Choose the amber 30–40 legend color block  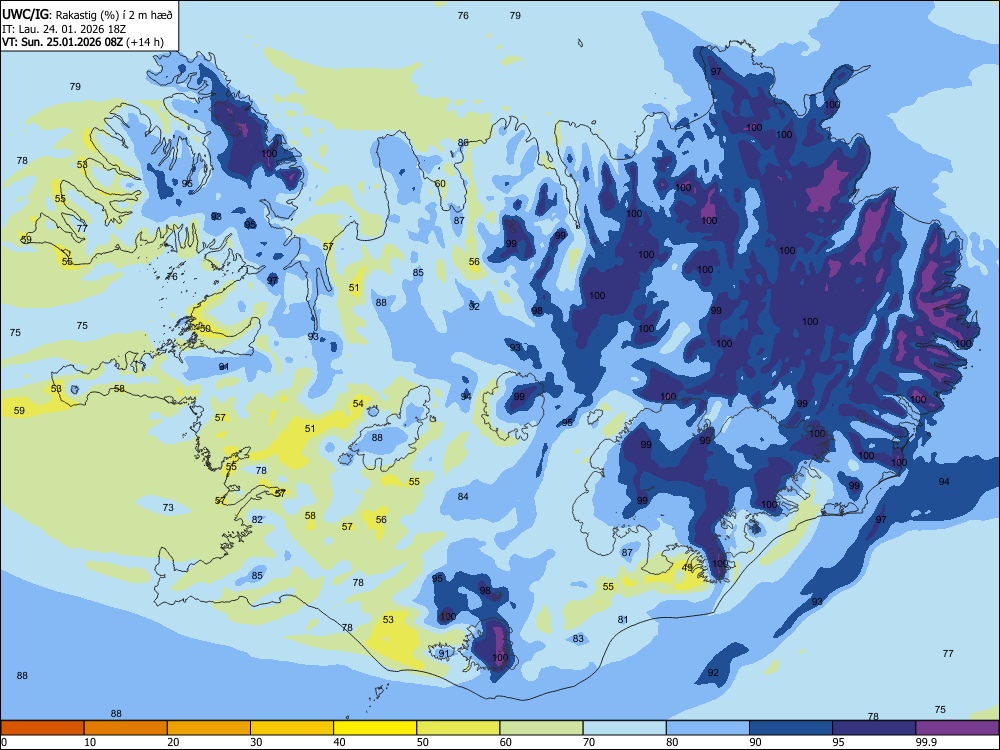point(292,728)
